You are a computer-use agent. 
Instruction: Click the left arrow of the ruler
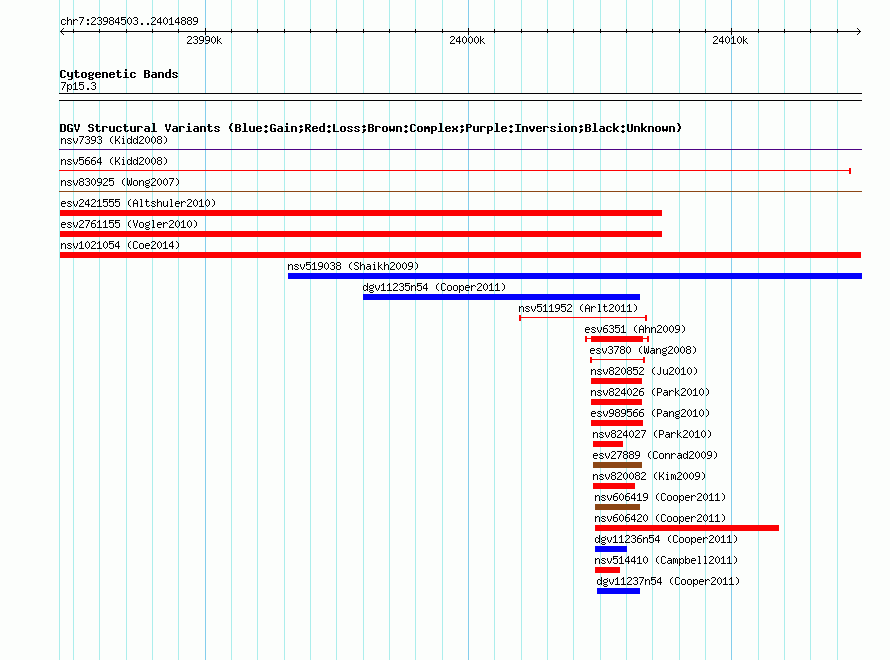63,31
